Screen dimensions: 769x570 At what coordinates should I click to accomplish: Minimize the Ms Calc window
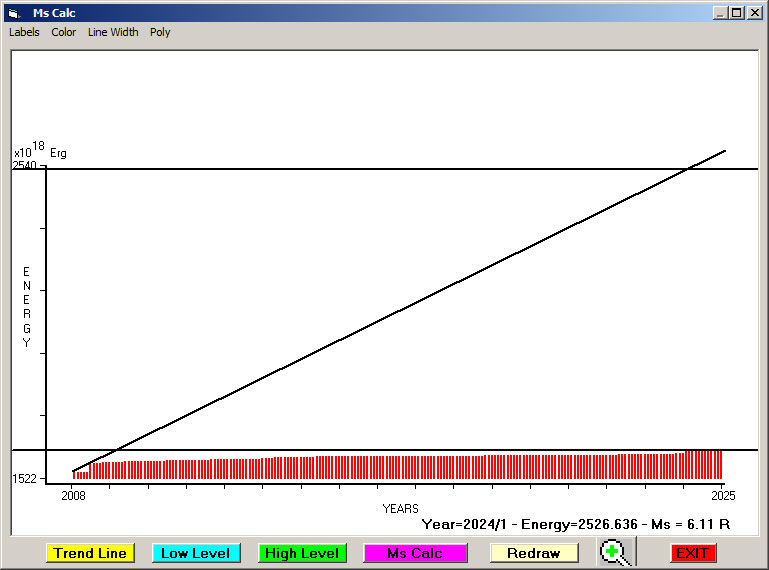click(719, 13)
